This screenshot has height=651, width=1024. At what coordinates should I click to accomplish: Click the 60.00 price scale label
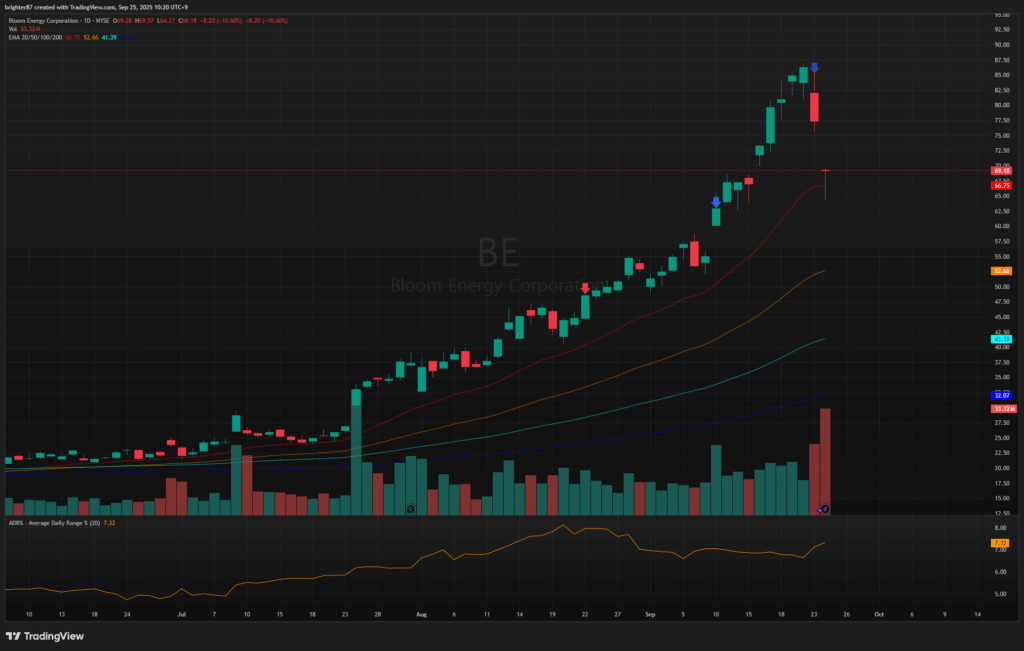pyautogui.click(x=1002, y=227)
